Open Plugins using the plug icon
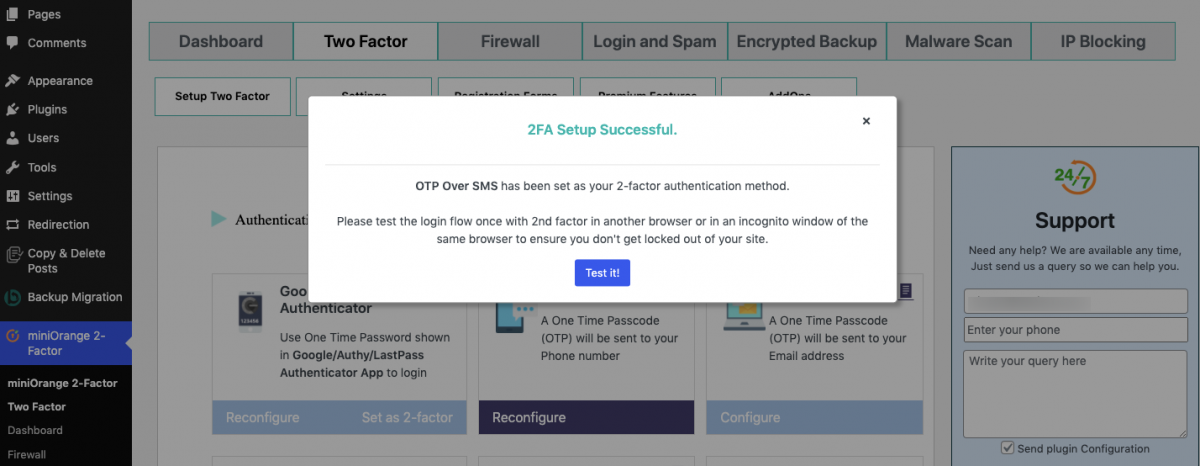The height and width of the screenshot is (466, 1200). [x=12, y=109]
